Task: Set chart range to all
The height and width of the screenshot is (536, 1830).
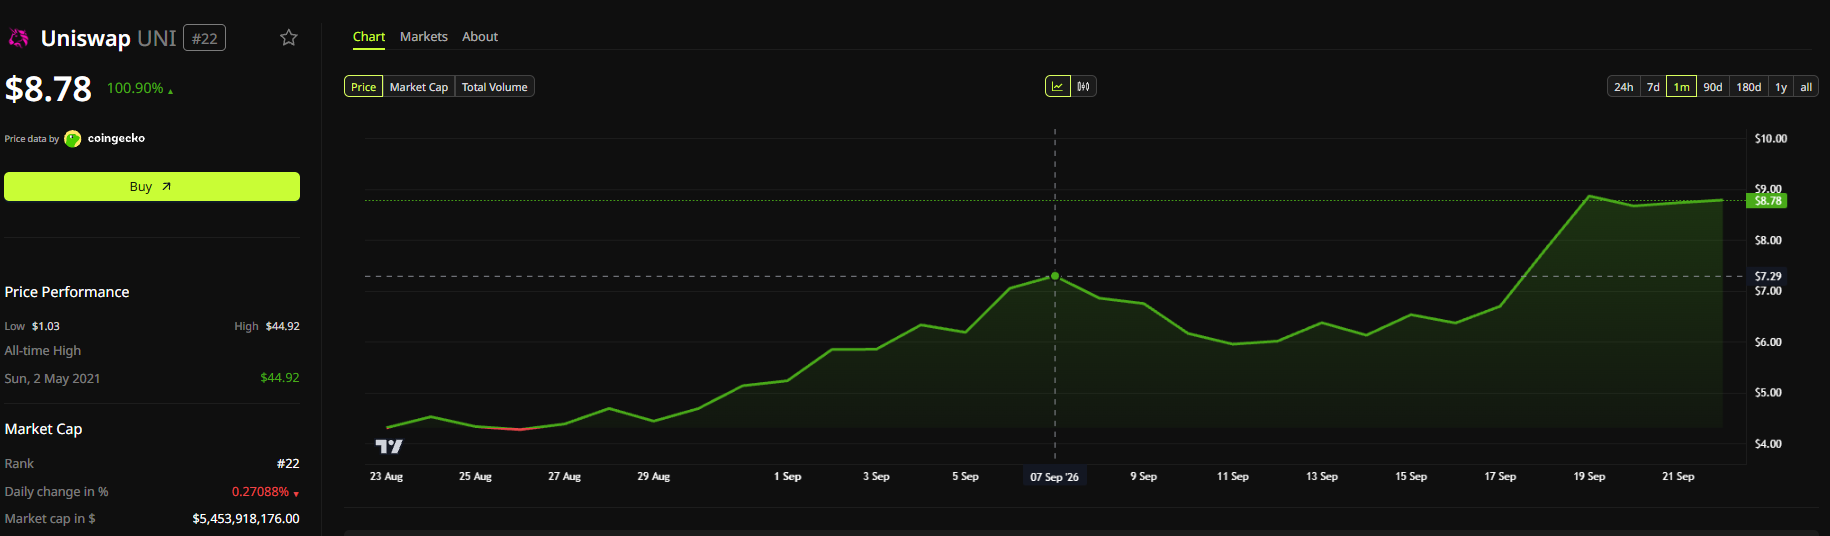Action: click(1806, 87)
